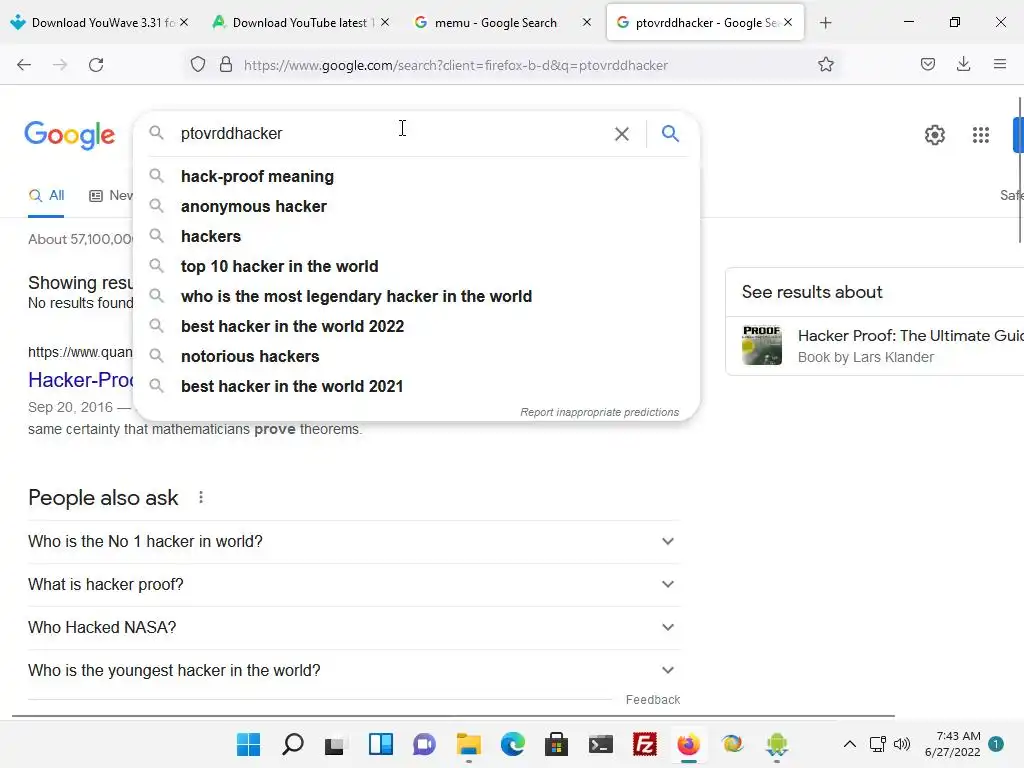
Task: Choose suggestion 'notorious hackers'
Action: coord(416,357)
